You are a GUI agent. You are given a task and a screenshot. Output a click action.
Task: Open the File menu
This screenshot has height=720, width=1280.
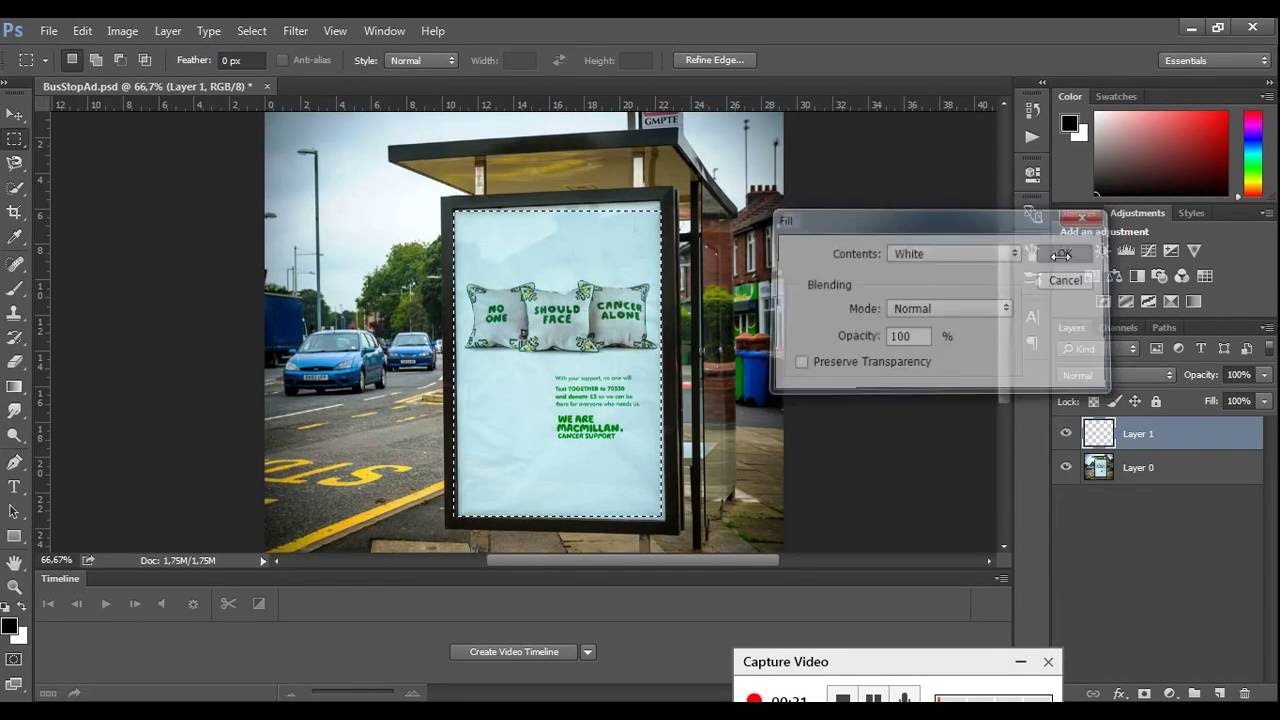click(x=48, y=31)
